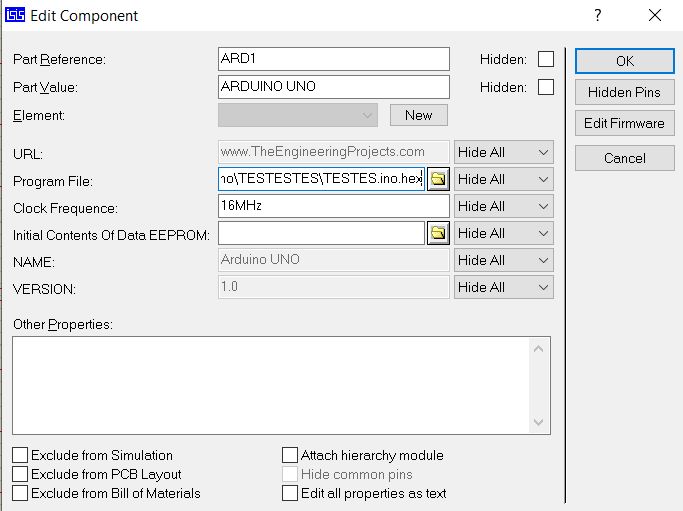
Task: Browse for Program File using folder icon
Action: [x=438, y=179]
